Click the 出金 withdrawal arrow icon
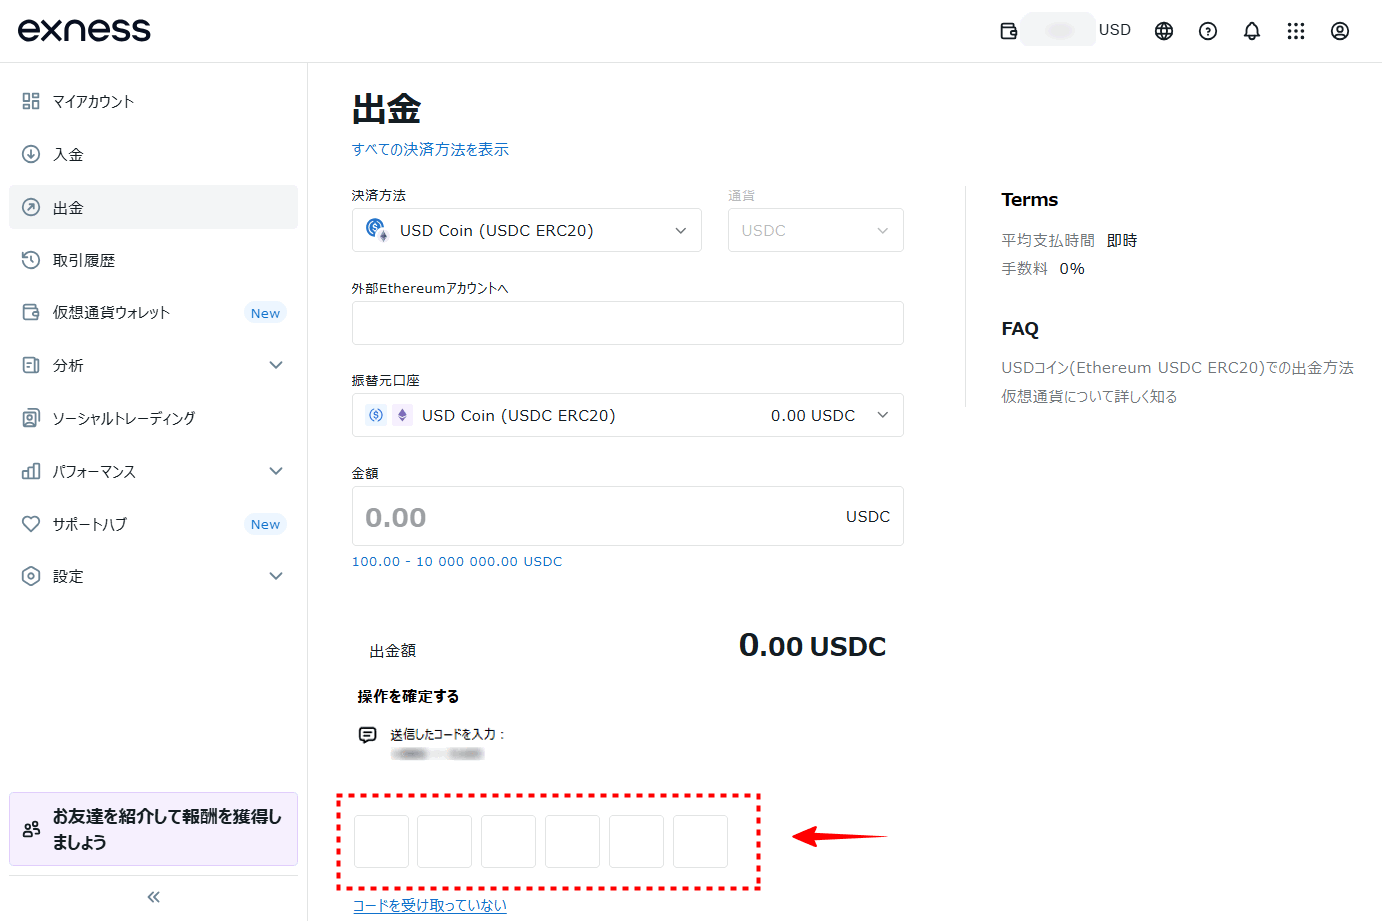 coord(31,207)
